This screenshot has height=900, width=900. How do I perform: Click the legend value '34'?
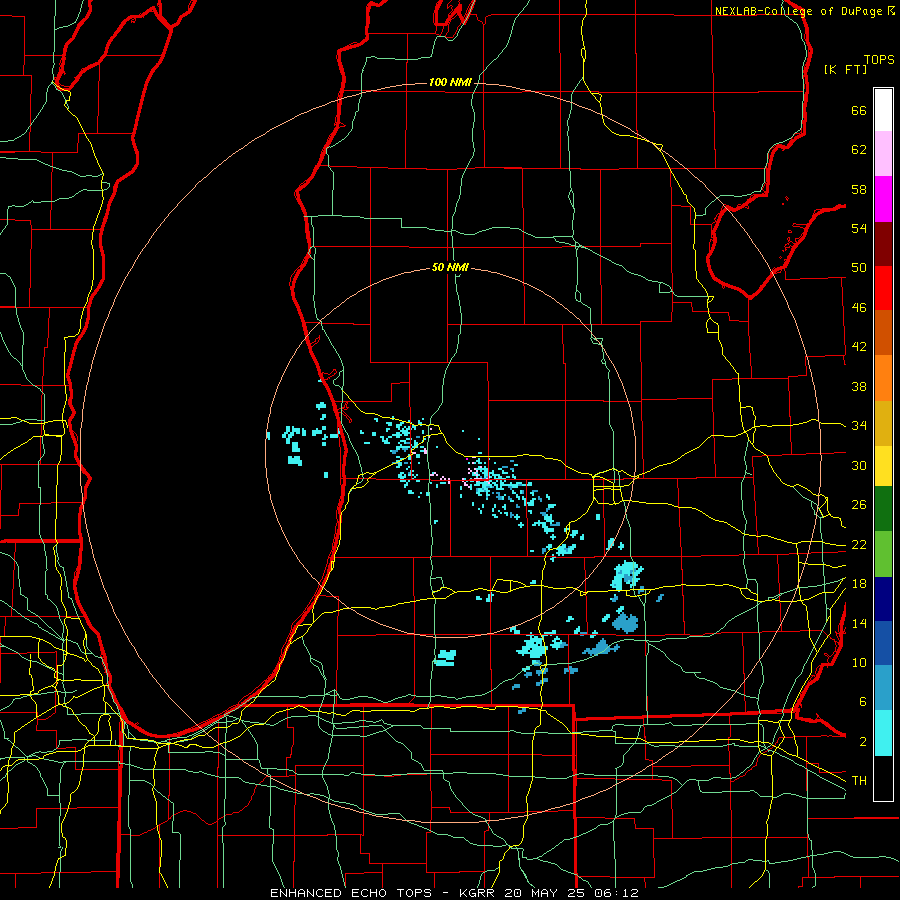point(859,426)
